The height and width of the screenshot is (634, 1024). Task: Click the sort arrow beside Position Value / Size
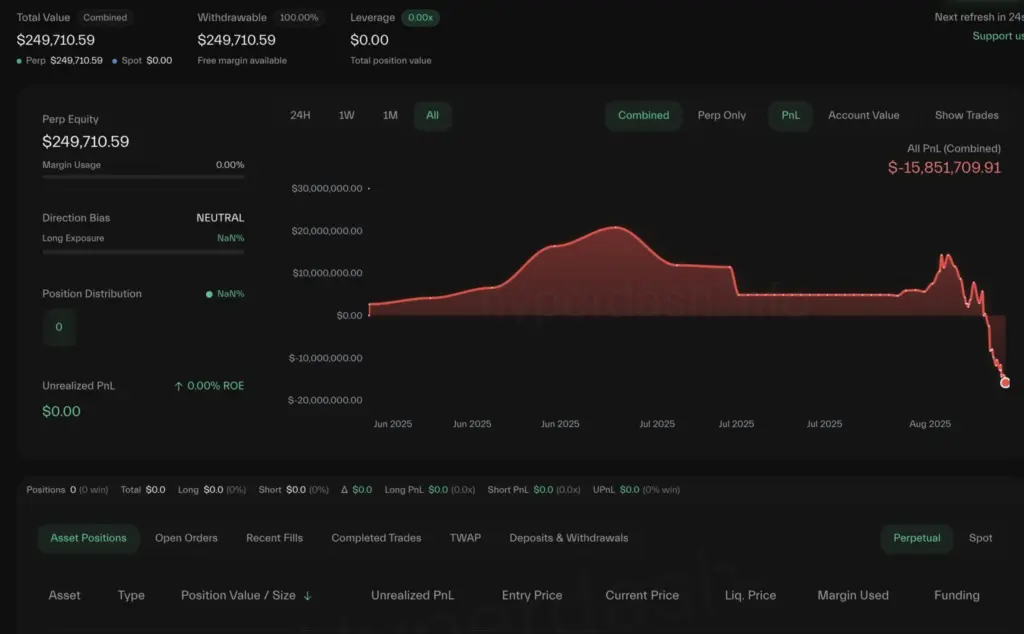coord(308,596)
